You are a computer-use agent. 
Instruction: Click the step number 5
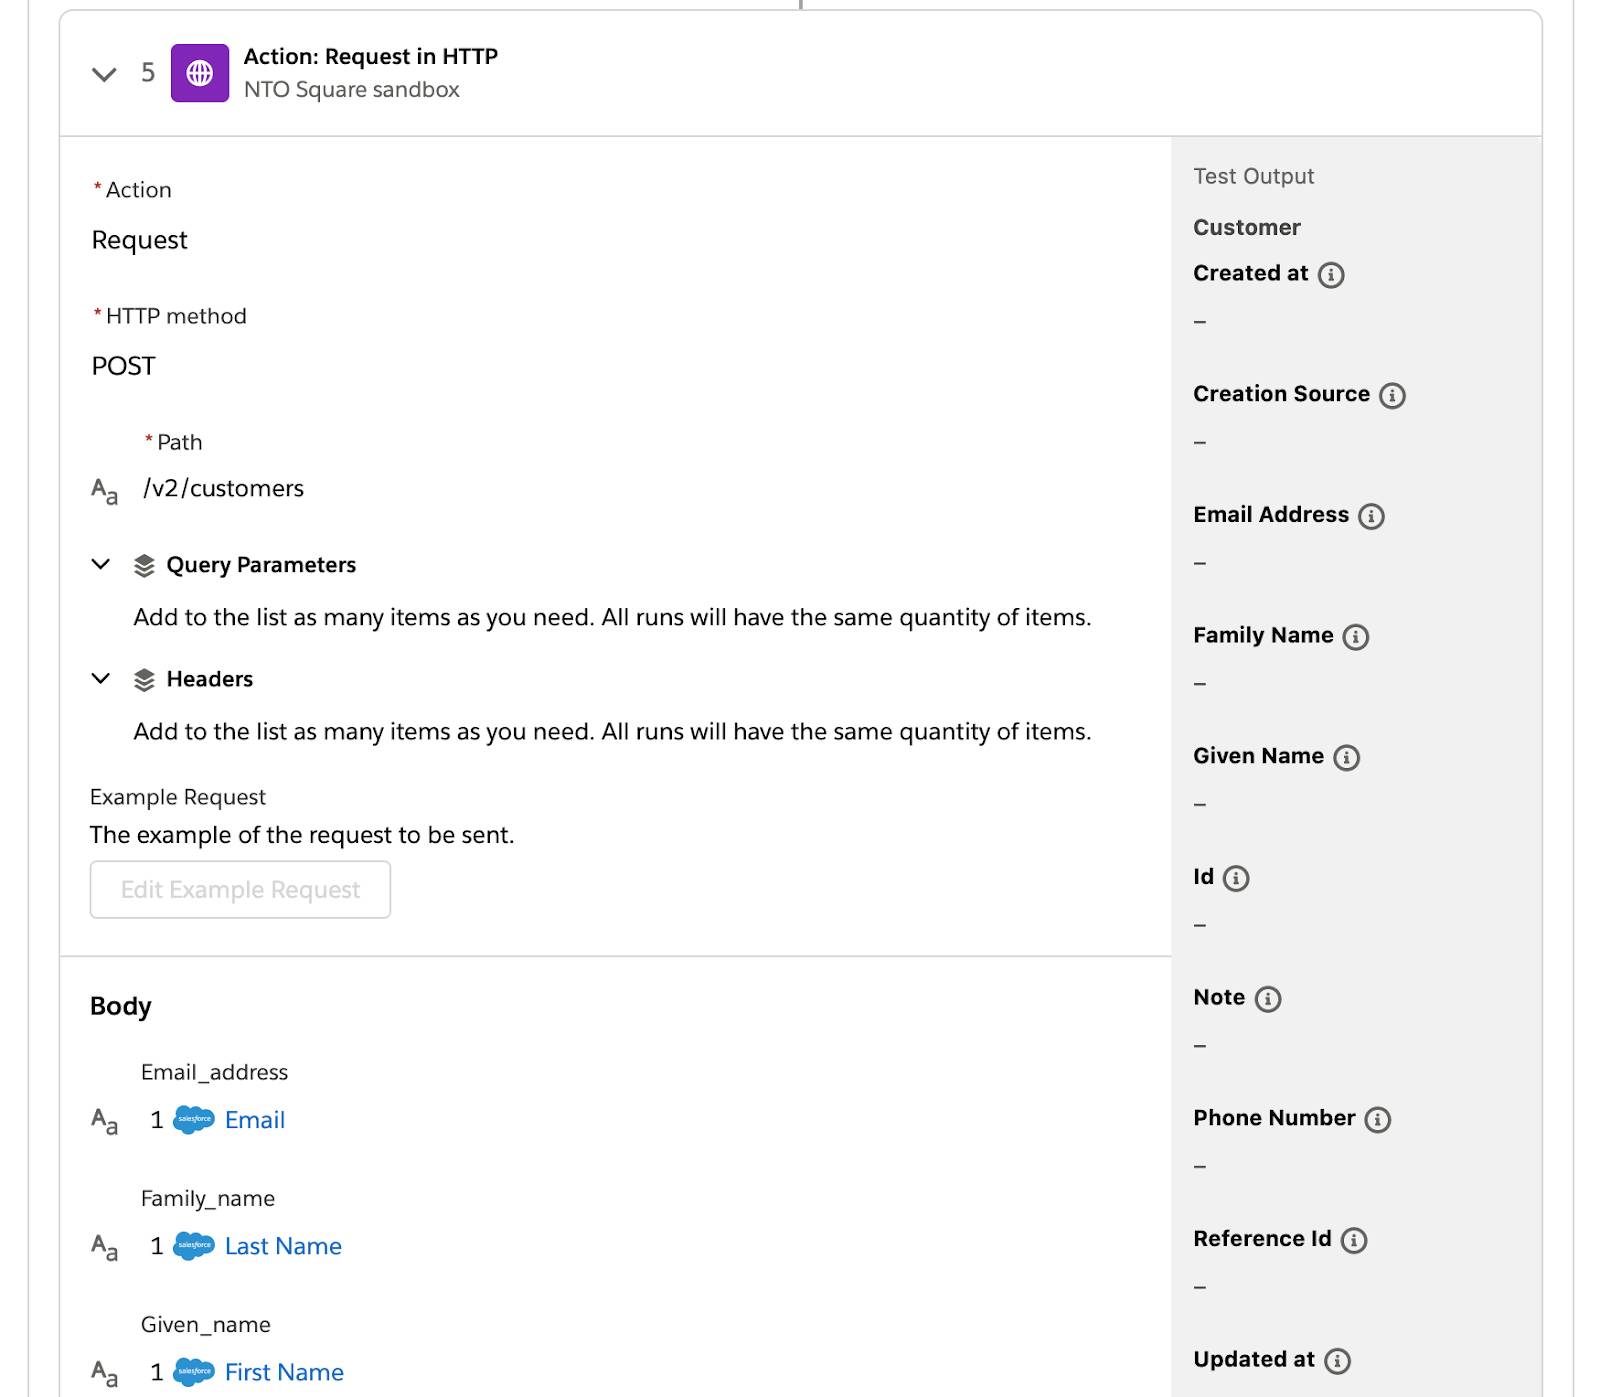[x=148, y=72]
